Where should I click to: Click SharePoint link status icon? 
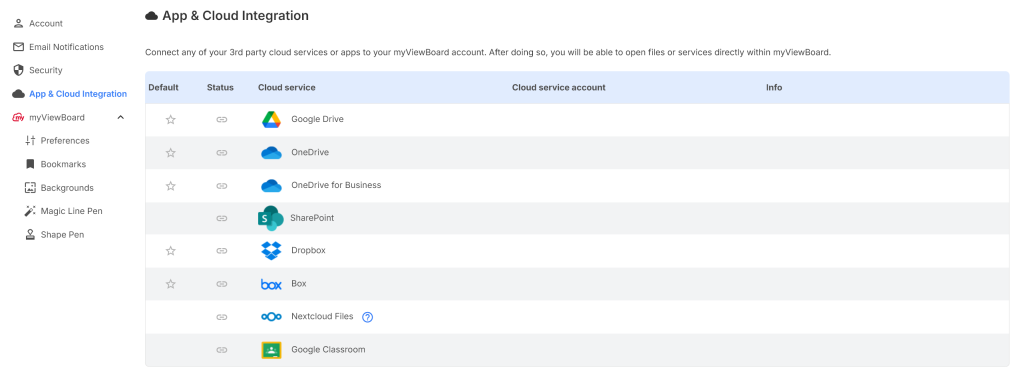click(221, 218)
